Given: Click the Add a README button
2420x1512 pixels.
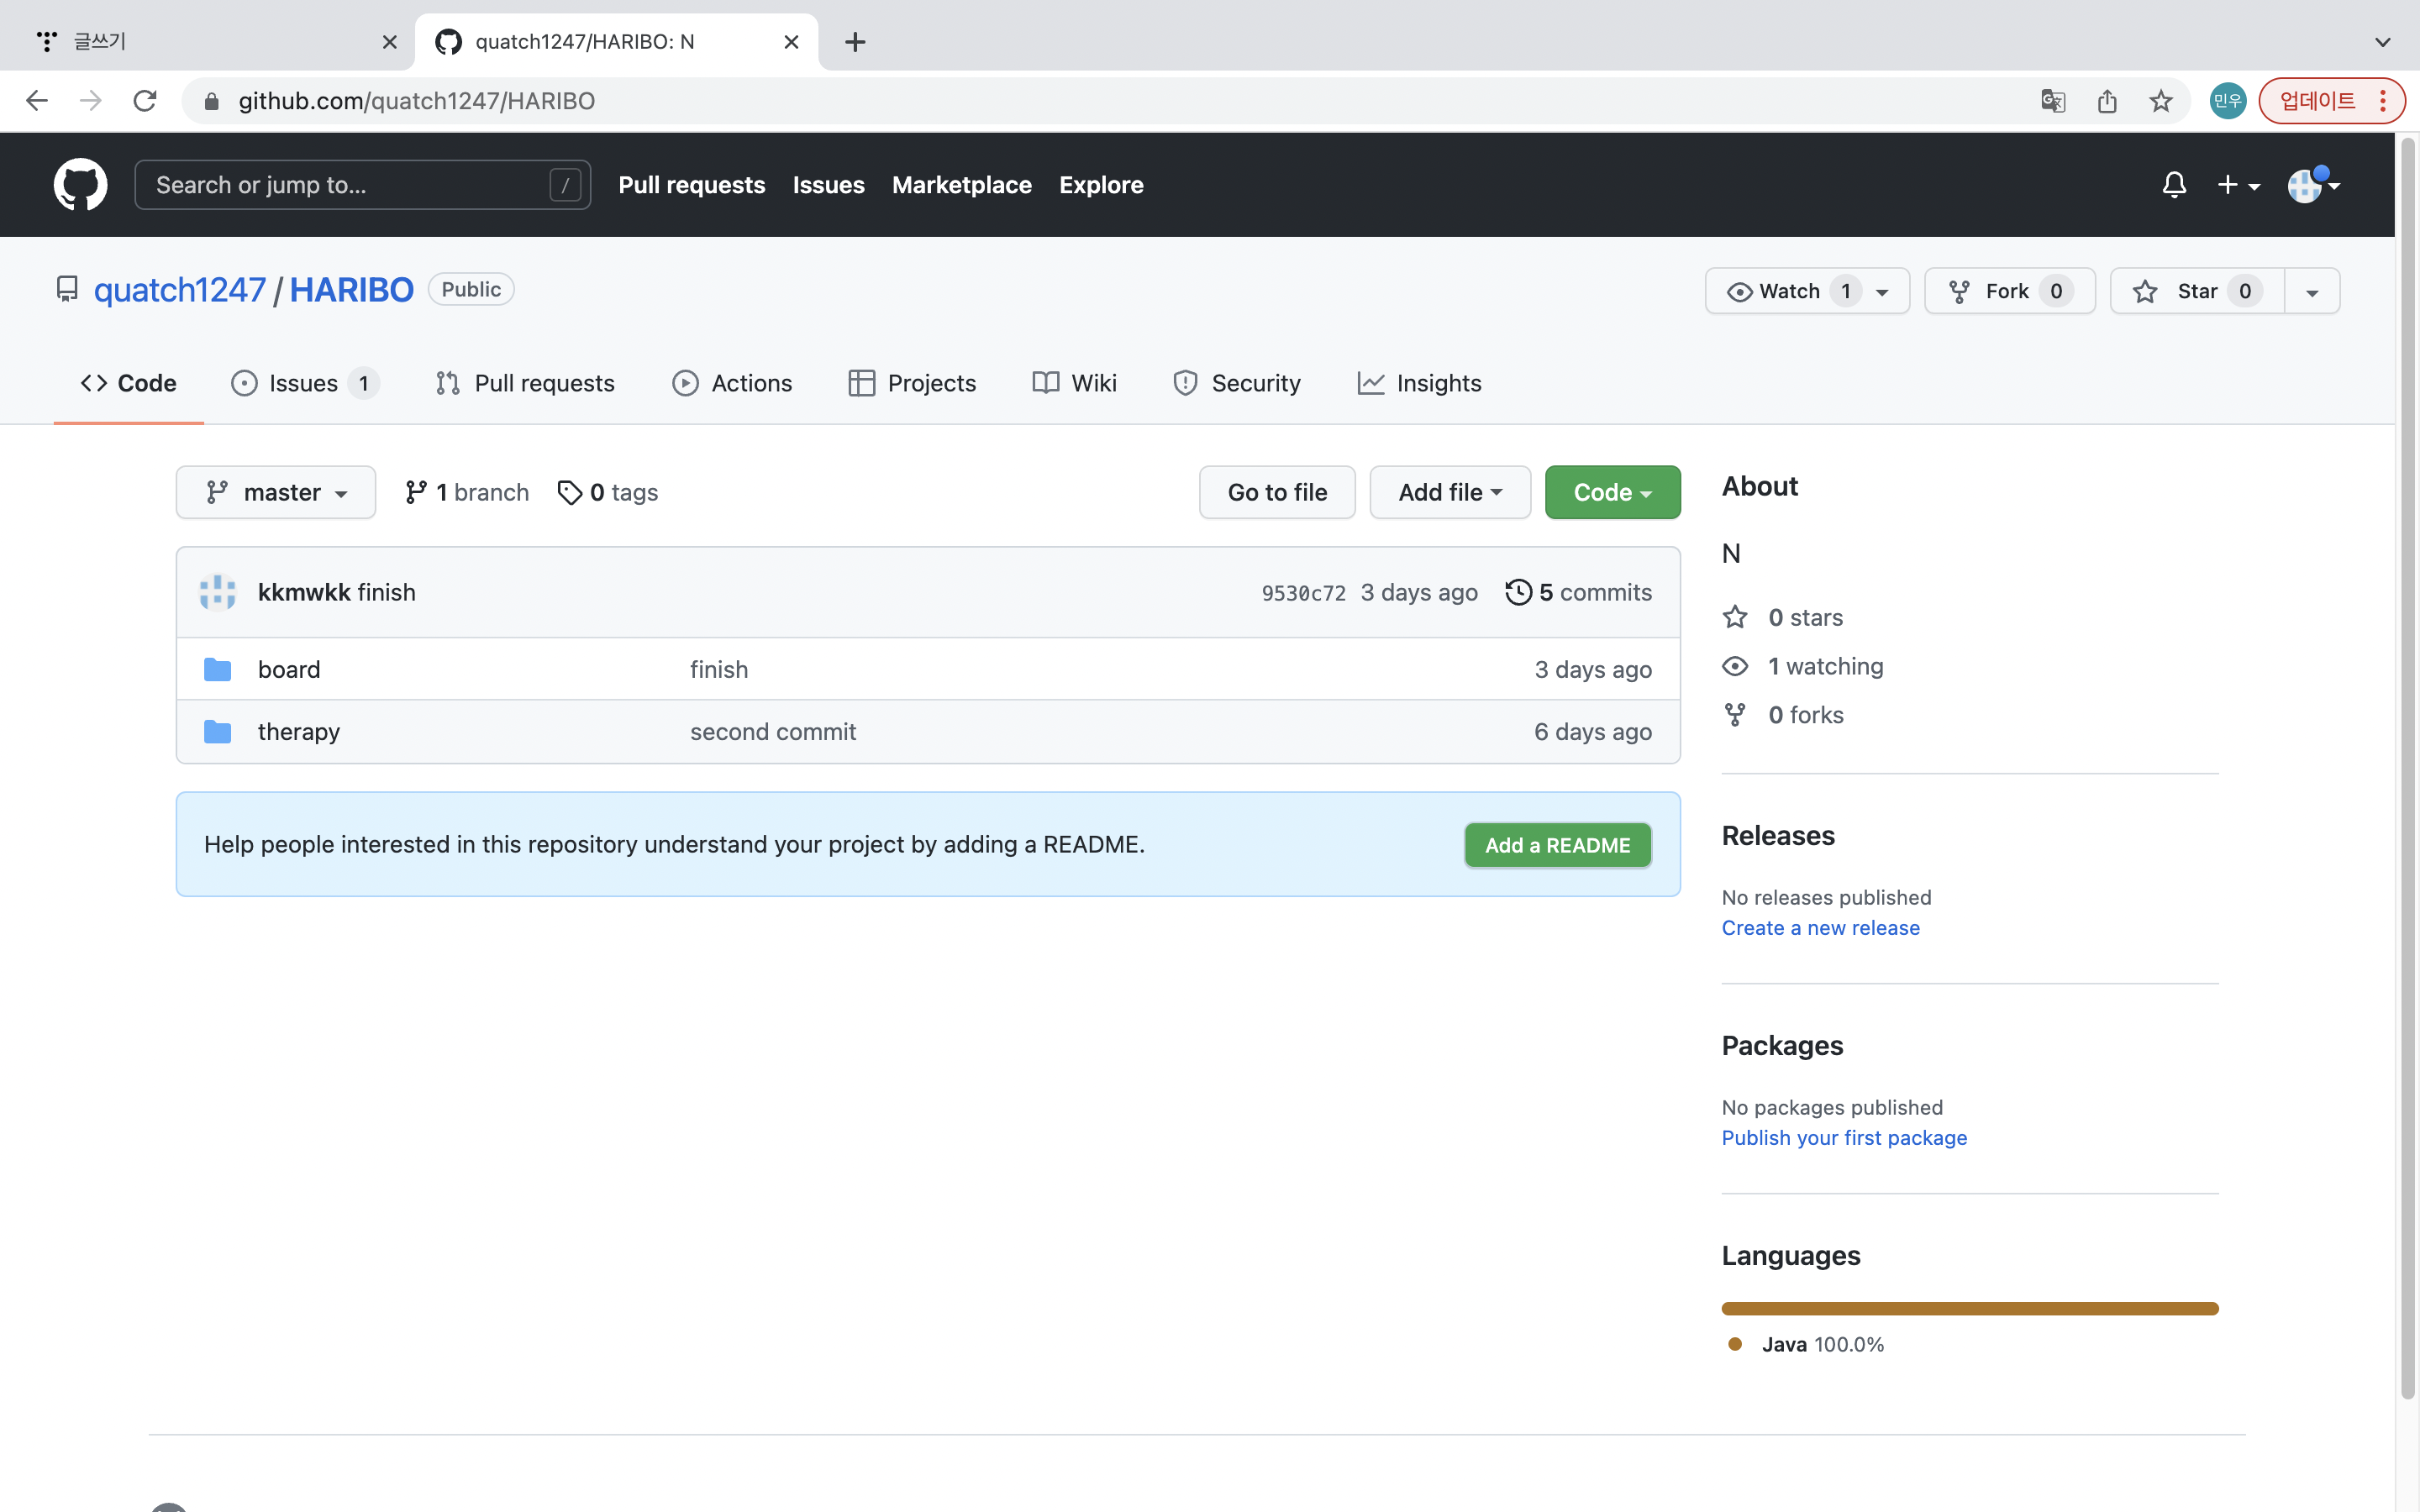Looking at the screenshot, I should point(1557,845).
